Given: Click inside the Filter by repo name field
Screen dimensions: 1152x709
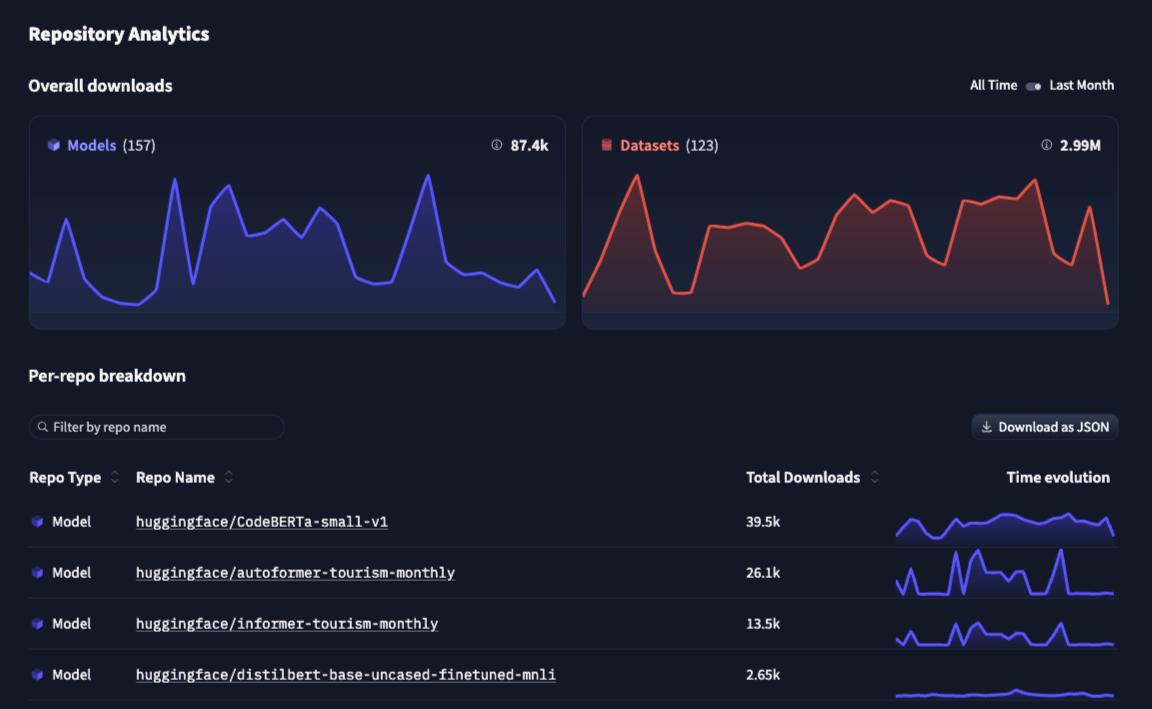Looking at the screenshot, I should point(155,427).
